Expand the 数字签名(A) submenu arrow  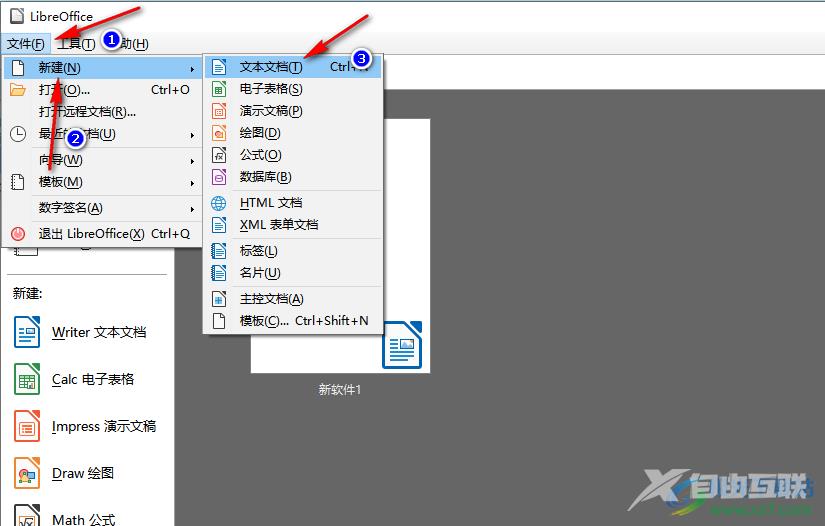click(x=193, y=209)
